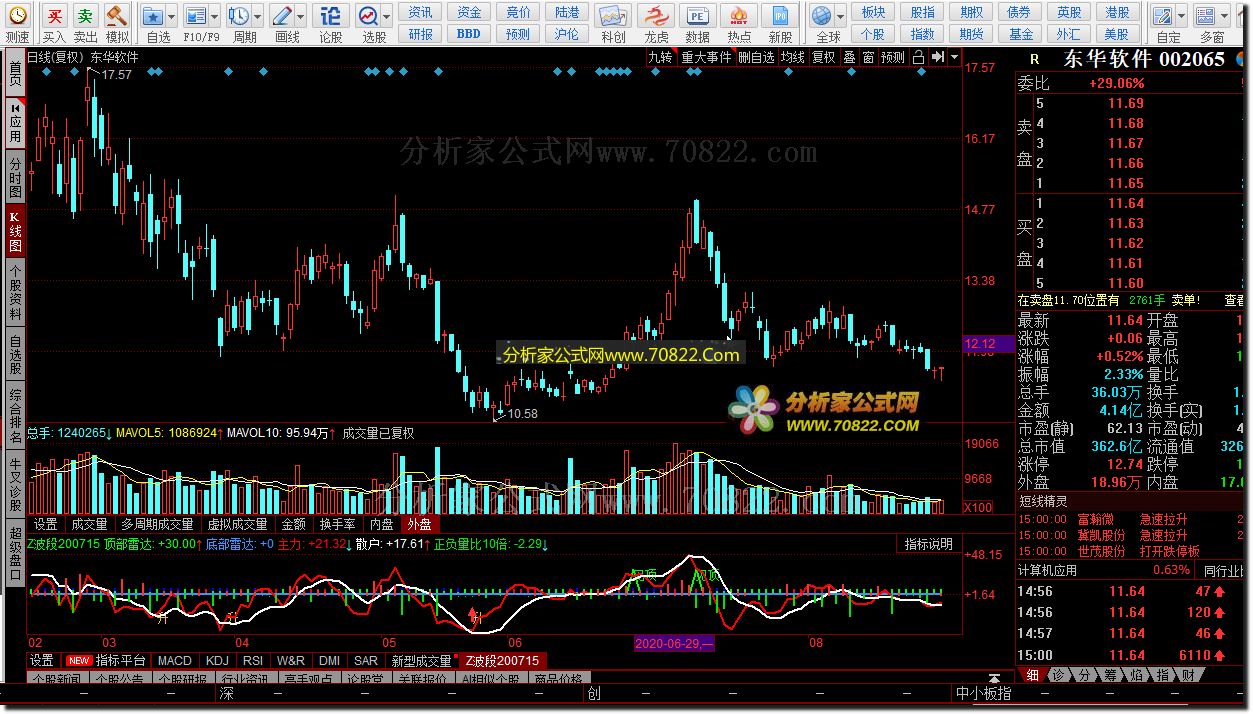This screenshot has height=714, width=1253.
Task: Open the 数据 PE data icon
Action: pyautogui.click(x=697, y=15)
